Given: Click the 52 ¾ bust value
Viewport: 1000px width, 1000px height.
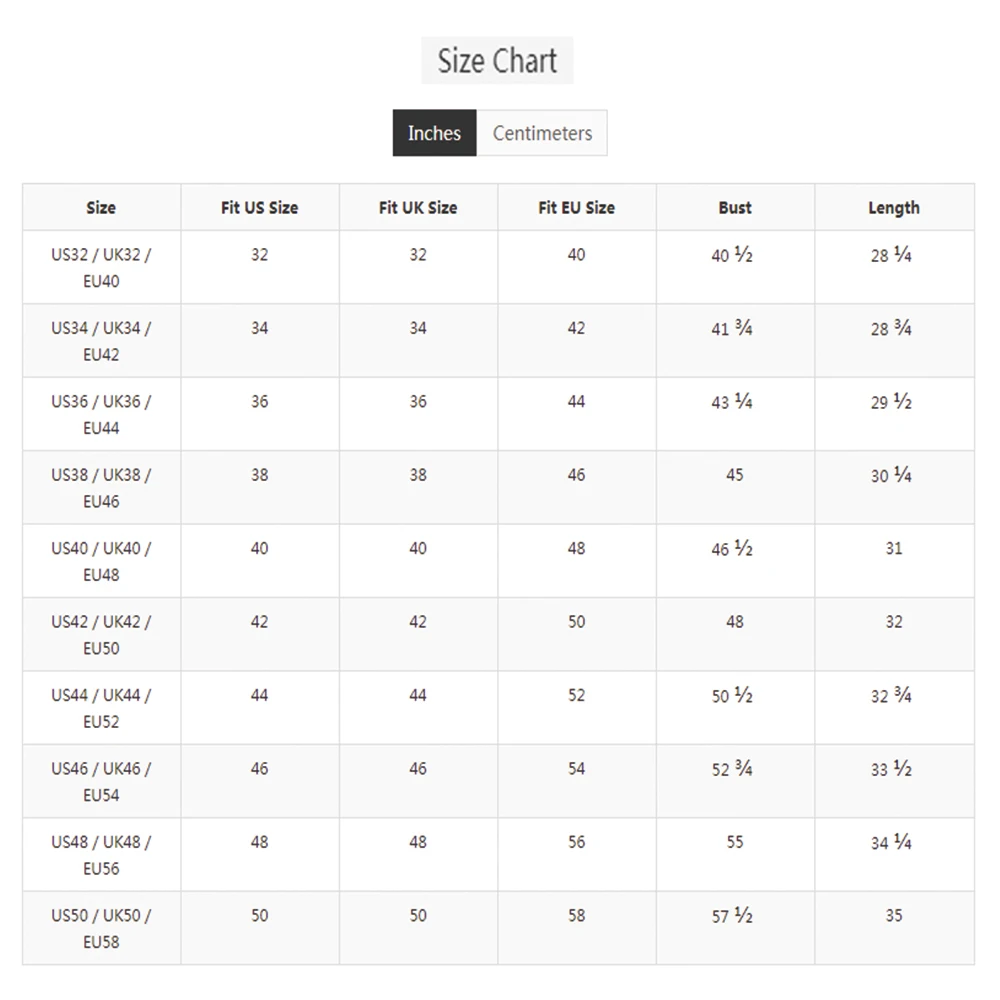Looking at the screenshot, I should (x=732, y=768).
